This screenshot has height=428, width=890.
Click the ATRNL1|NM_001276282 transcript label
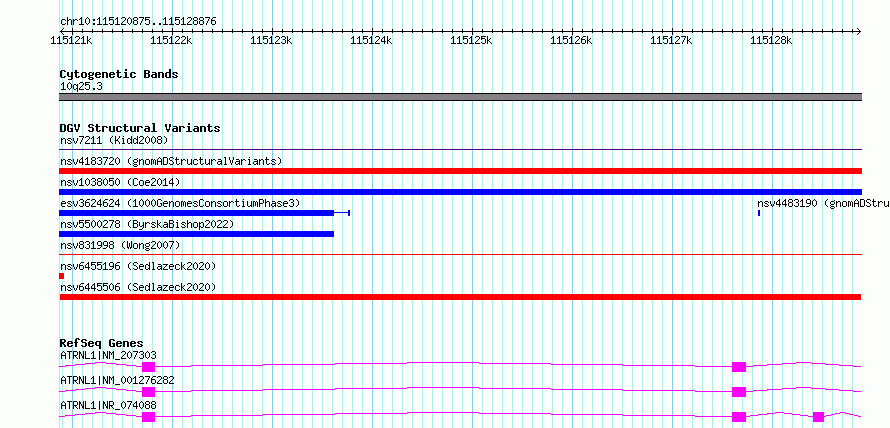[117, 380]
